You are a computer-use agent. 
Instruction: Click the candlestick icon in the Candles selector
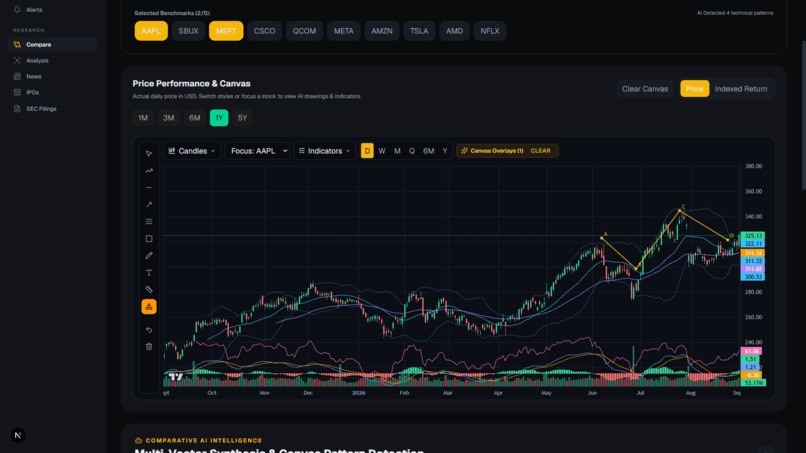click(x=172, y=151)
